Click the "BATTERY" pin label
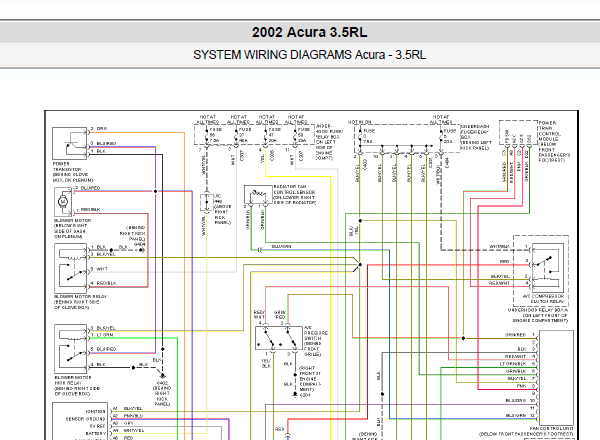The width and height of the screenshot is (600, 440). pyautogui.click(x=96, y=433)
